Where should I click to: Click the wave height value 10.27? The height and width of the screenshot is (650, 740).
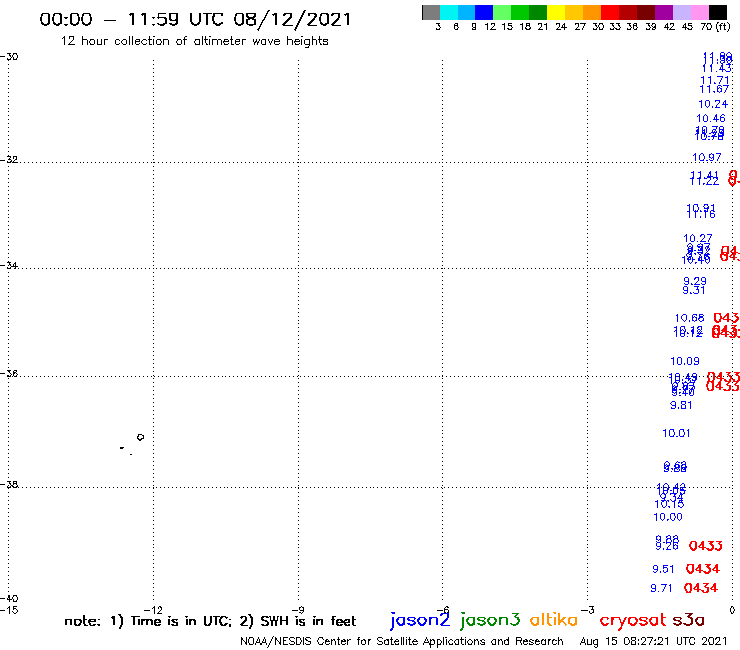[x=698, y=238]
